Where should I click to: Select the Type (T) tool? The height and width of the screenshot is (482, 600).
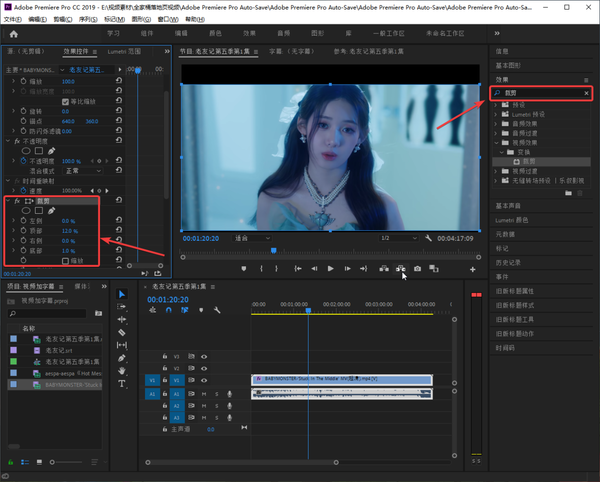coord(122,383)
